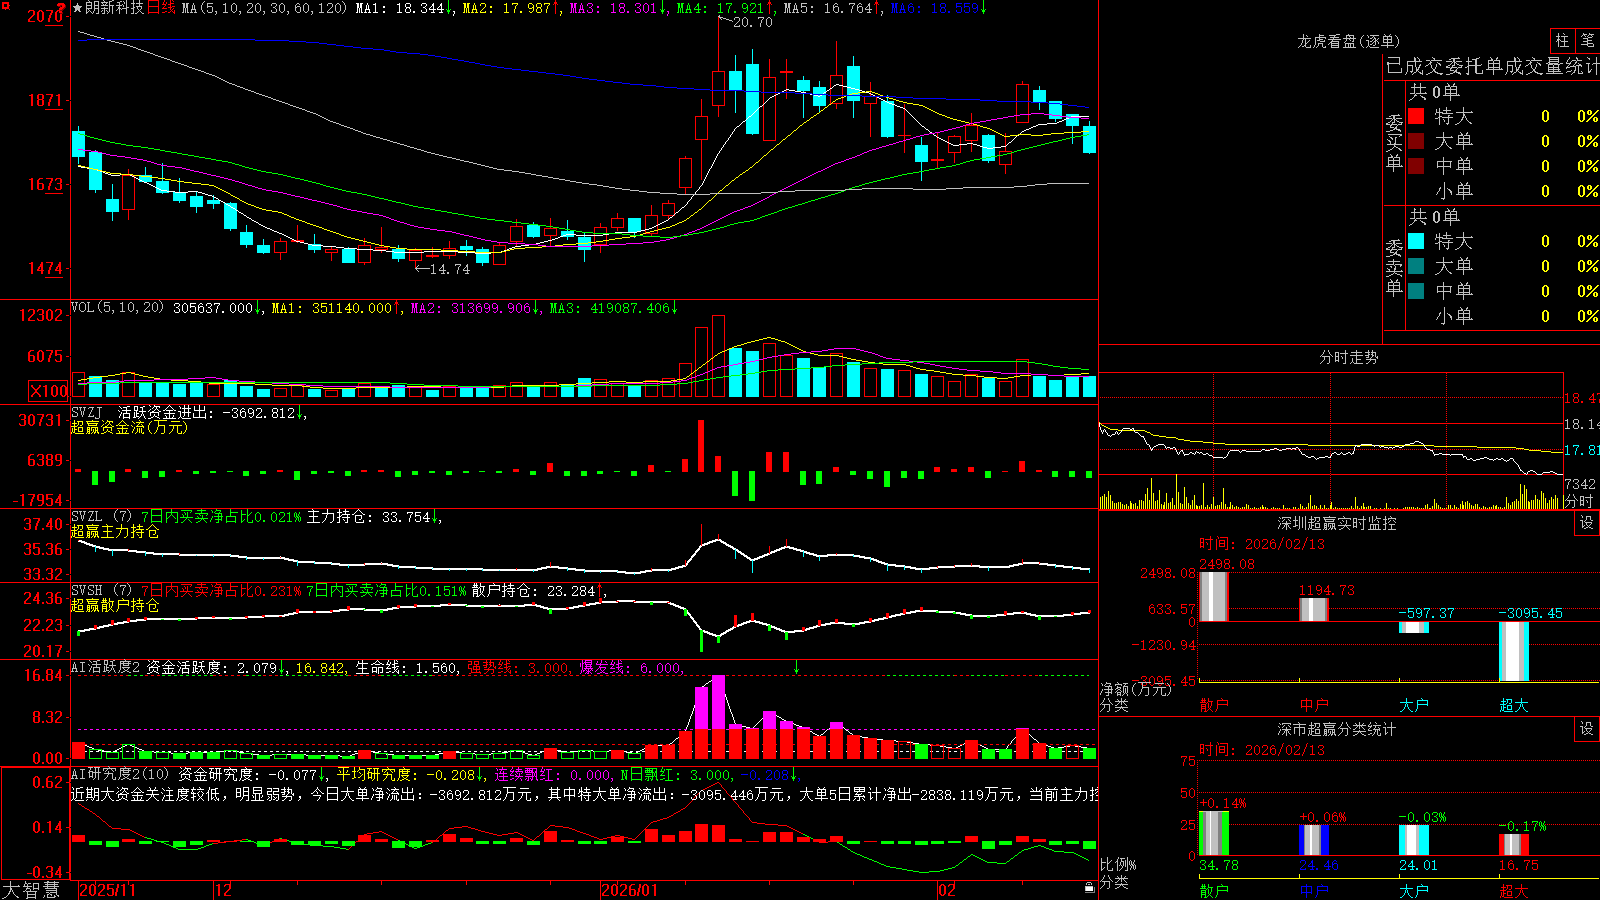Click the ×100 volume multiplier box
Viewport: 1600px width, 900px height.
coord(49,391)
